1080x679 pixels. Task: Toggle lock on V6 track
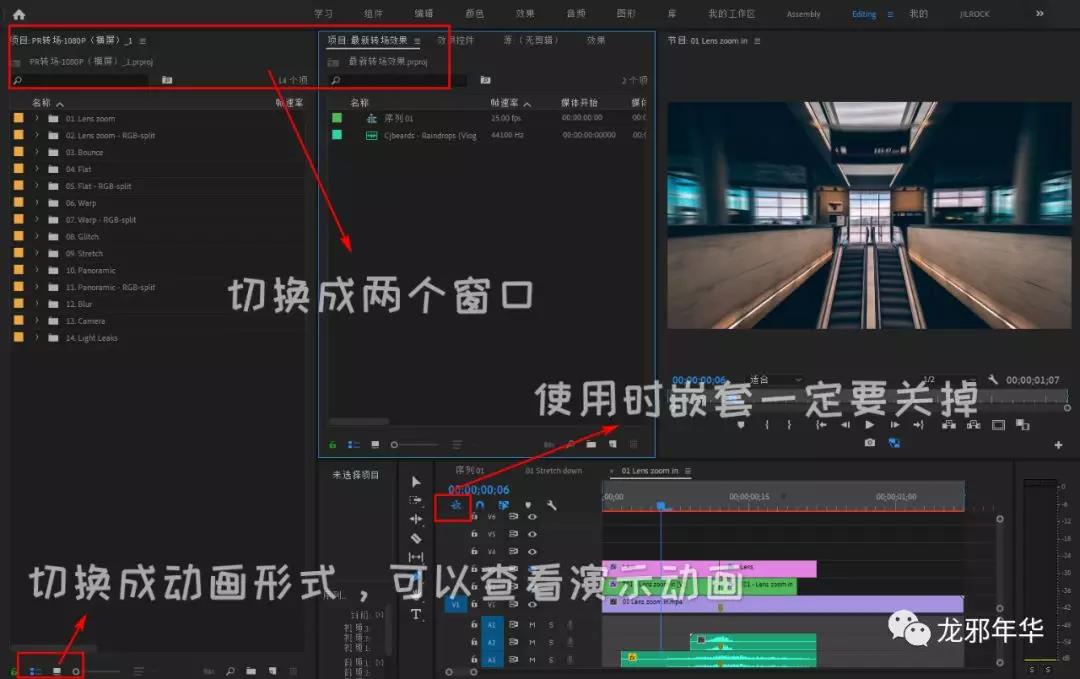[x=474, y=516]
